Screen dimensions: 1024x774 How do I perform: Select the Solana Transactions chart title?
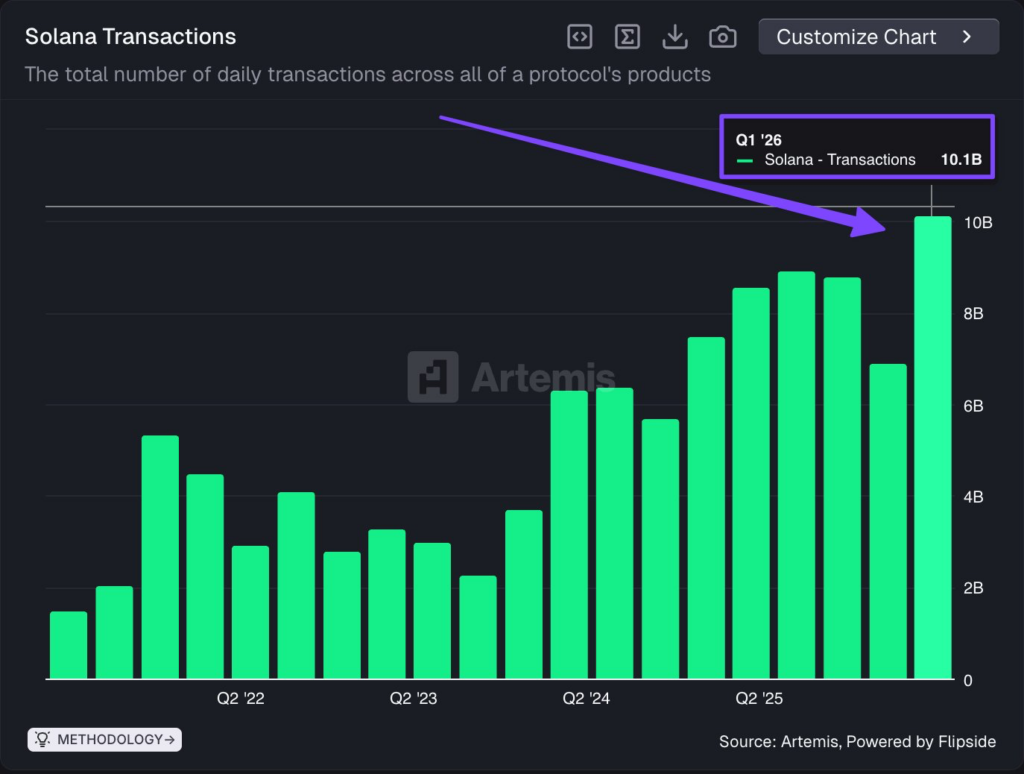click(x=130, y=36)
